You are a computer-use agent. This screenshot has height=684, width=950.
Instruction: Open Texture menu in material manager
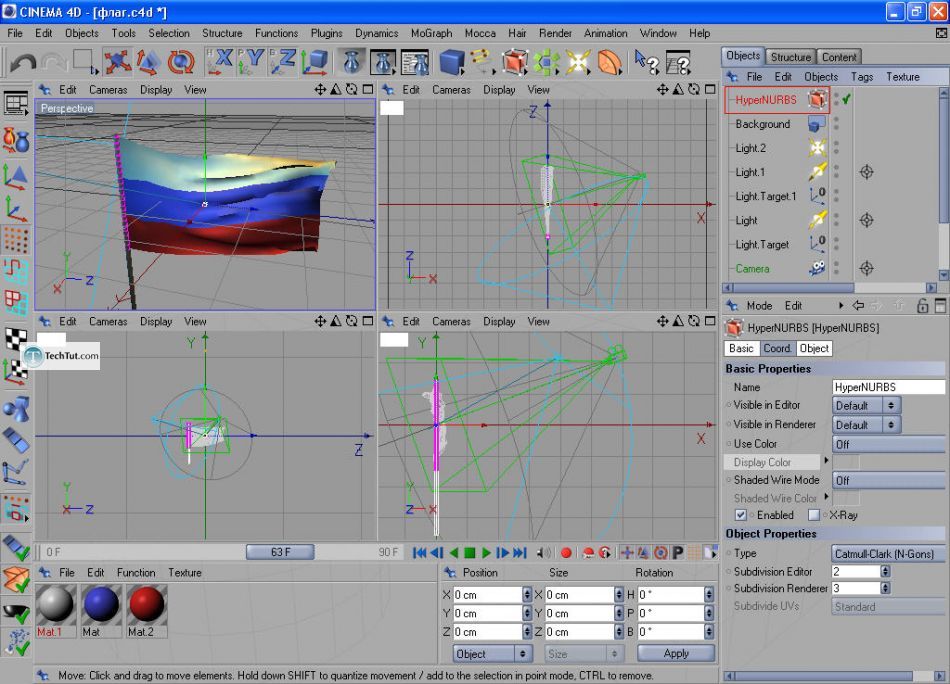185,573
